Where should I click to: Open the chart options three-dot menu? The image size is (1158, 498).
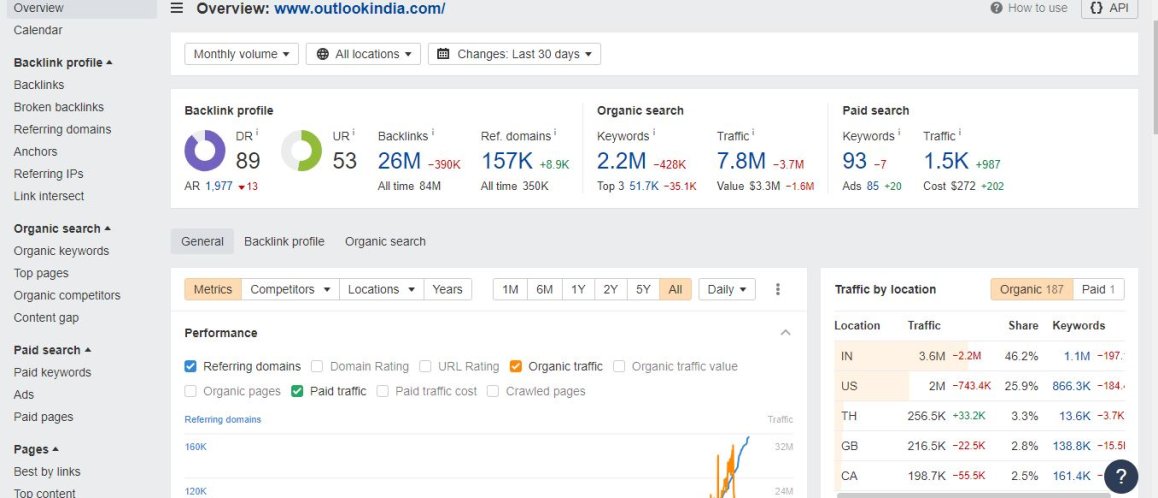[778, 290]
